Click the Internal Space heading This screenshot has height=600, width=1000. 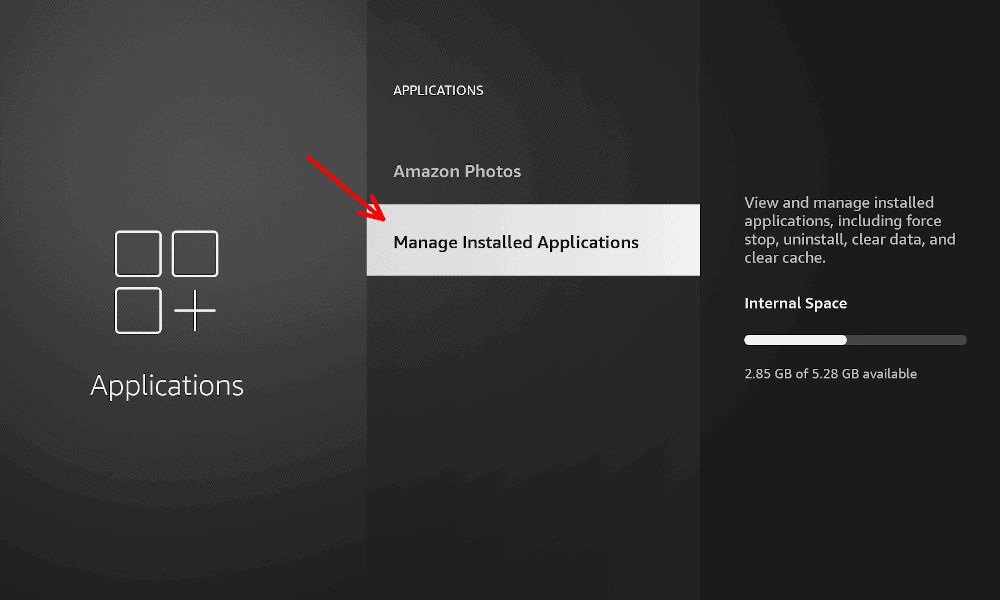pos(796,303)
